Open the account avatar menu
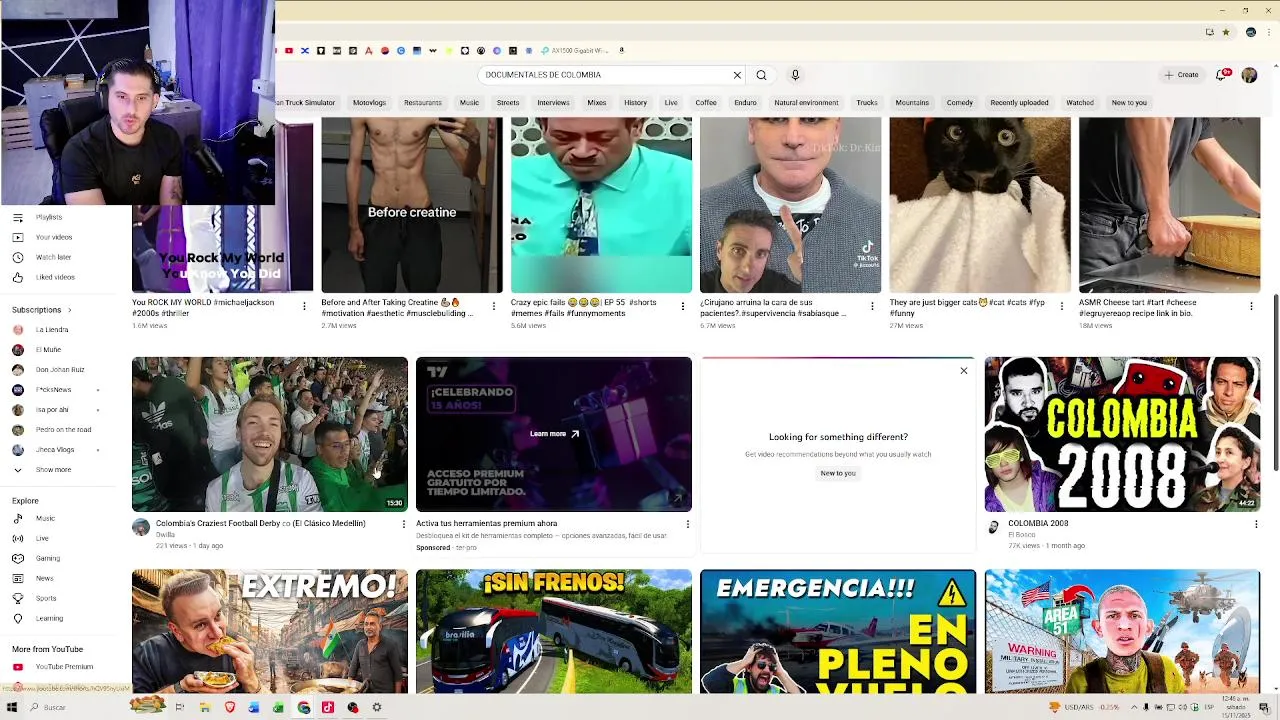1280x720 pixels. click(1249, 75)
